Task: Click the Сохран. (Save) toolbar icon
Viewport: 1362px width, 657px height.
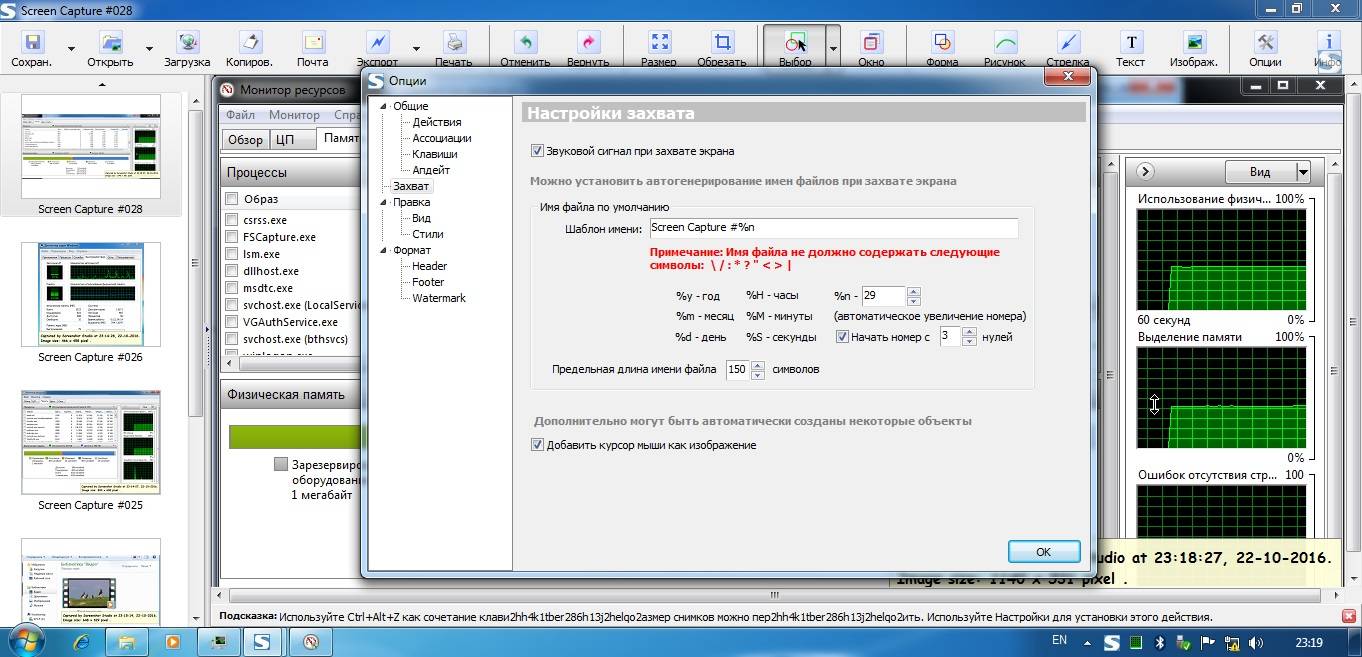Action: point(33,43)
